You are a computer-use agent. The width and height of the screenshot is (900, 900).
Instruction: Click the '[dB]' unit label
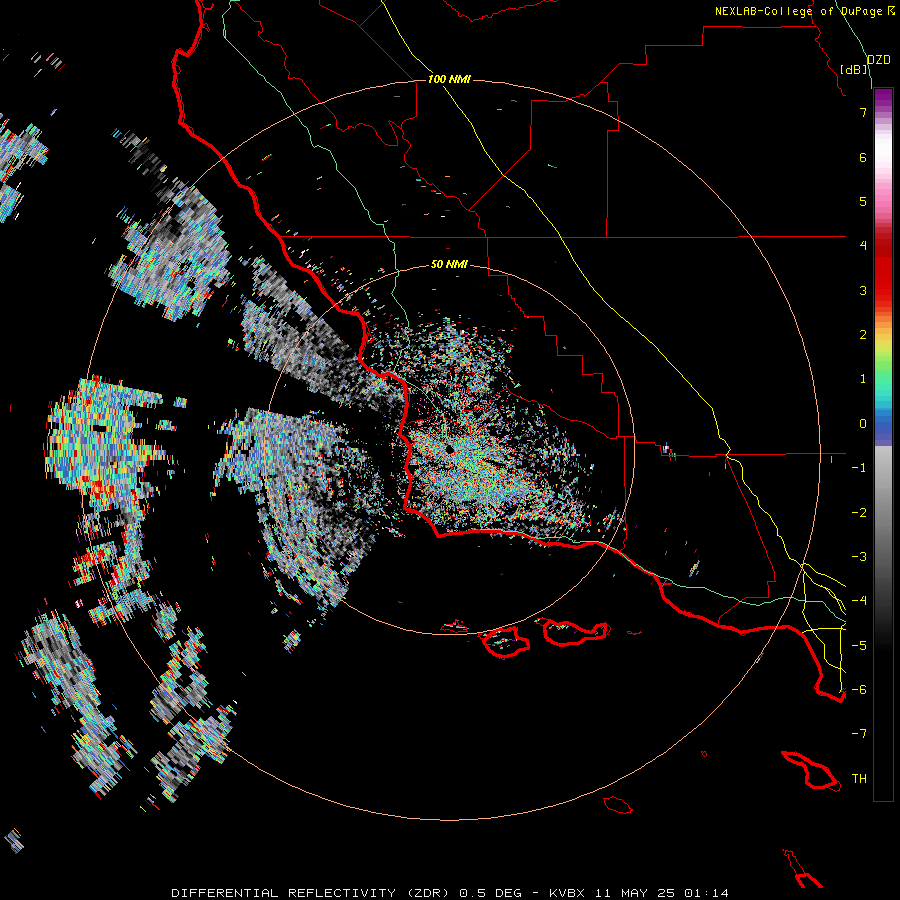854,69
